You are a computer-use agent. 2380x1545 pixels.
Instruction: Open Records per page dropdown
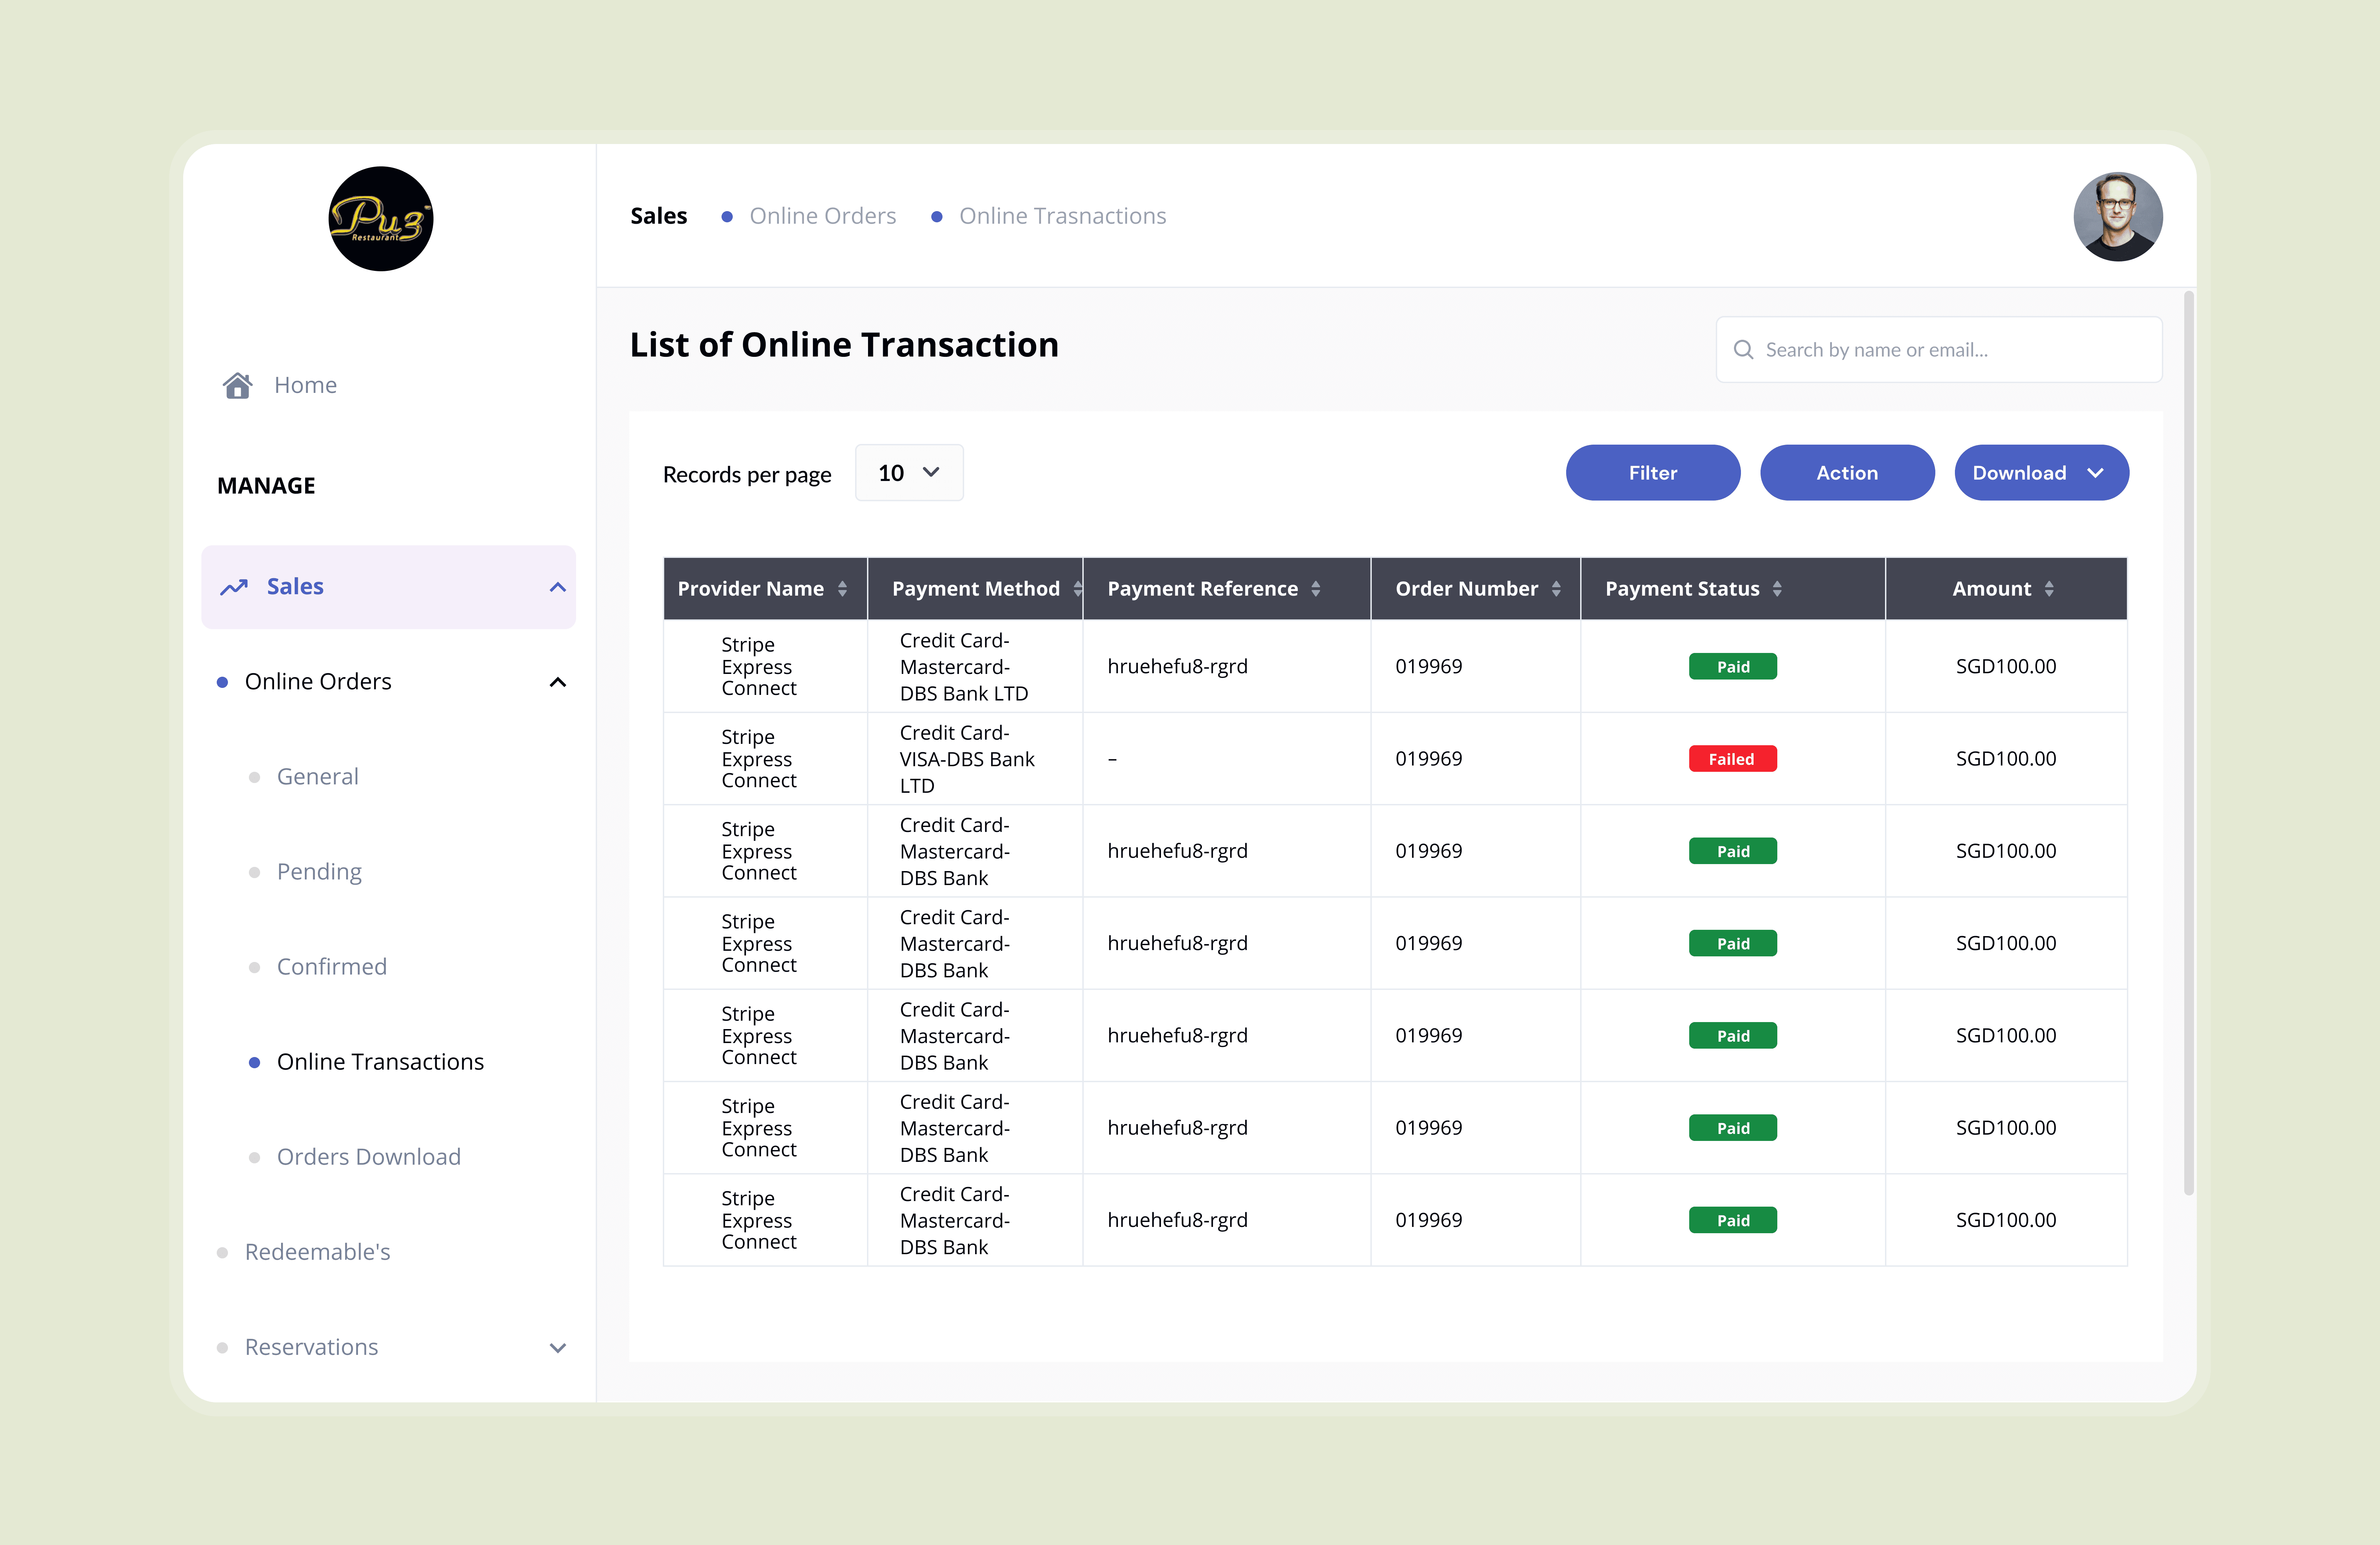point(909,473)
